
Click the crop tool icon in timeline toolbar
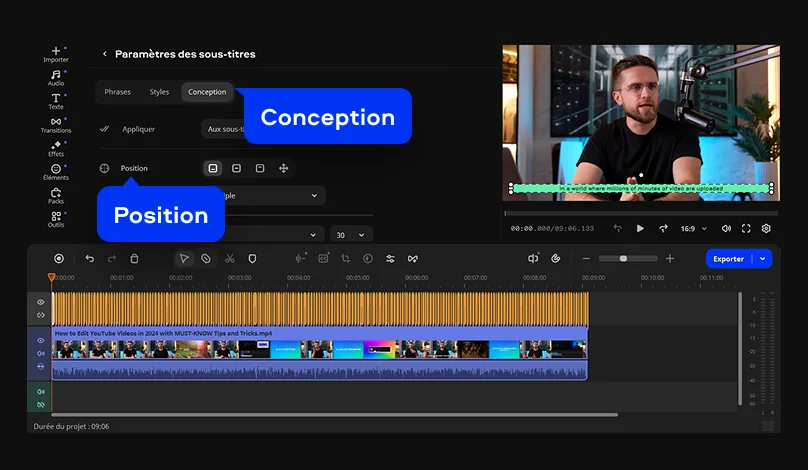345,258
